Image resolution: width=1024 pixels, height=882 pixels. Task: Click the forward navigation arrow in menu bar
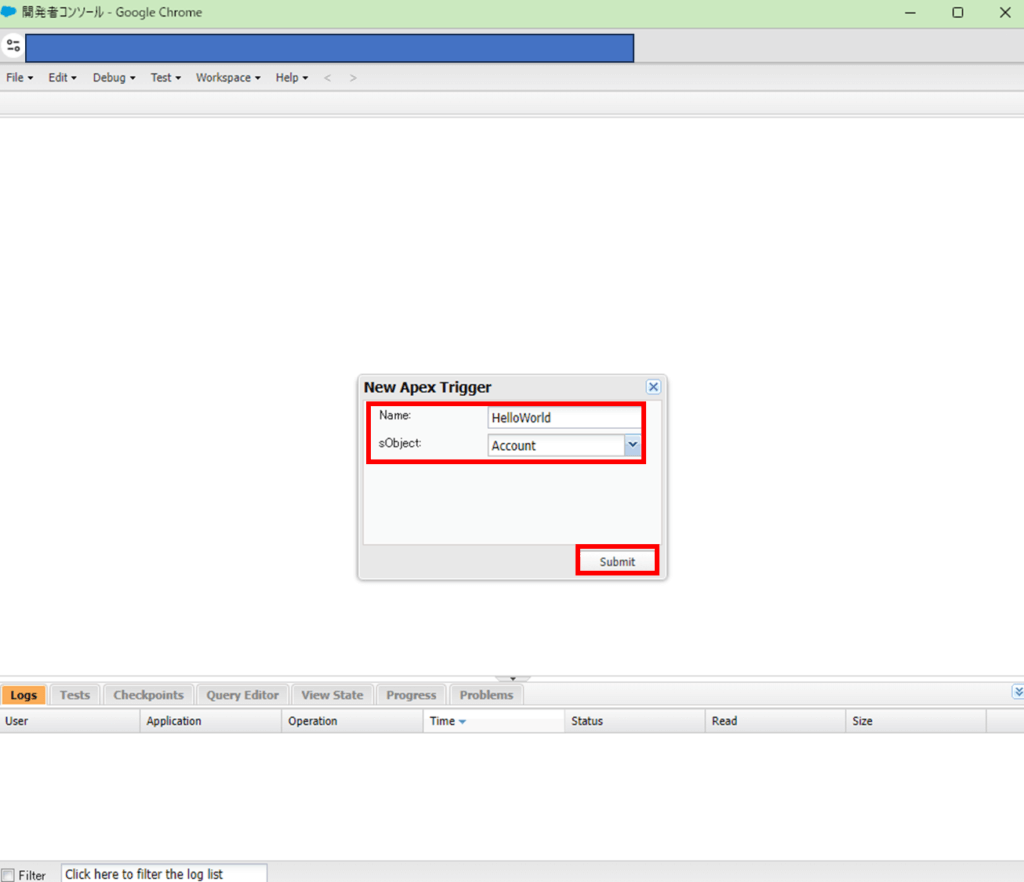point(353,78)
